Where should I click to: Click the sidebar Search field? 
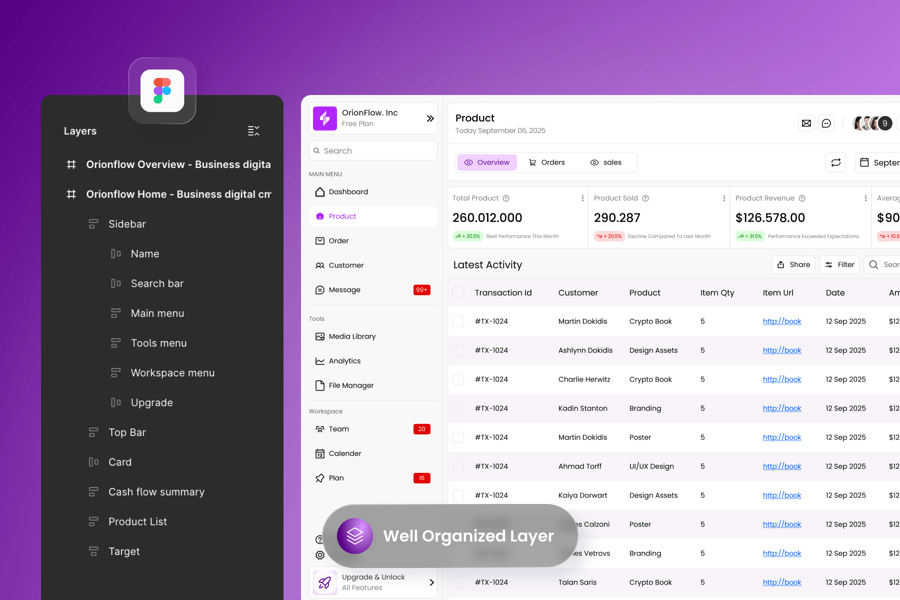tap(373, 151)
